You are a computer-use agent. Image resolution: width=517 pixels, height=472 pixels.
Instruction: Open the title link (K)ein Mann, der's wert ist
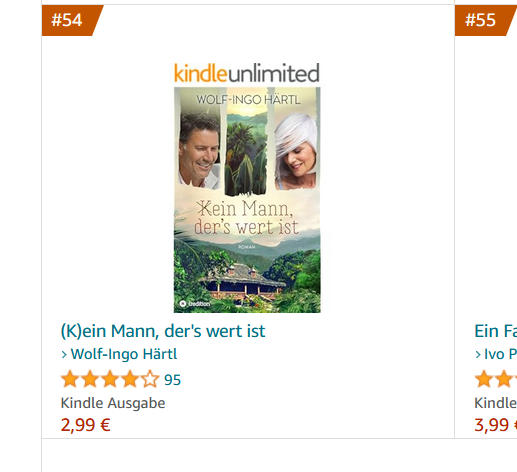[x=163, y=331]
